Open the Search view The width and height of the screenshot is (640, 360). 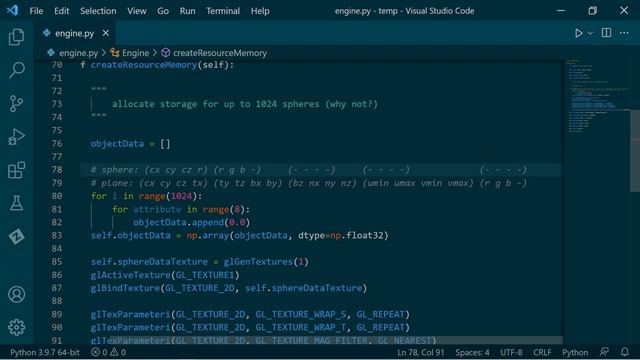click(16, 70)
